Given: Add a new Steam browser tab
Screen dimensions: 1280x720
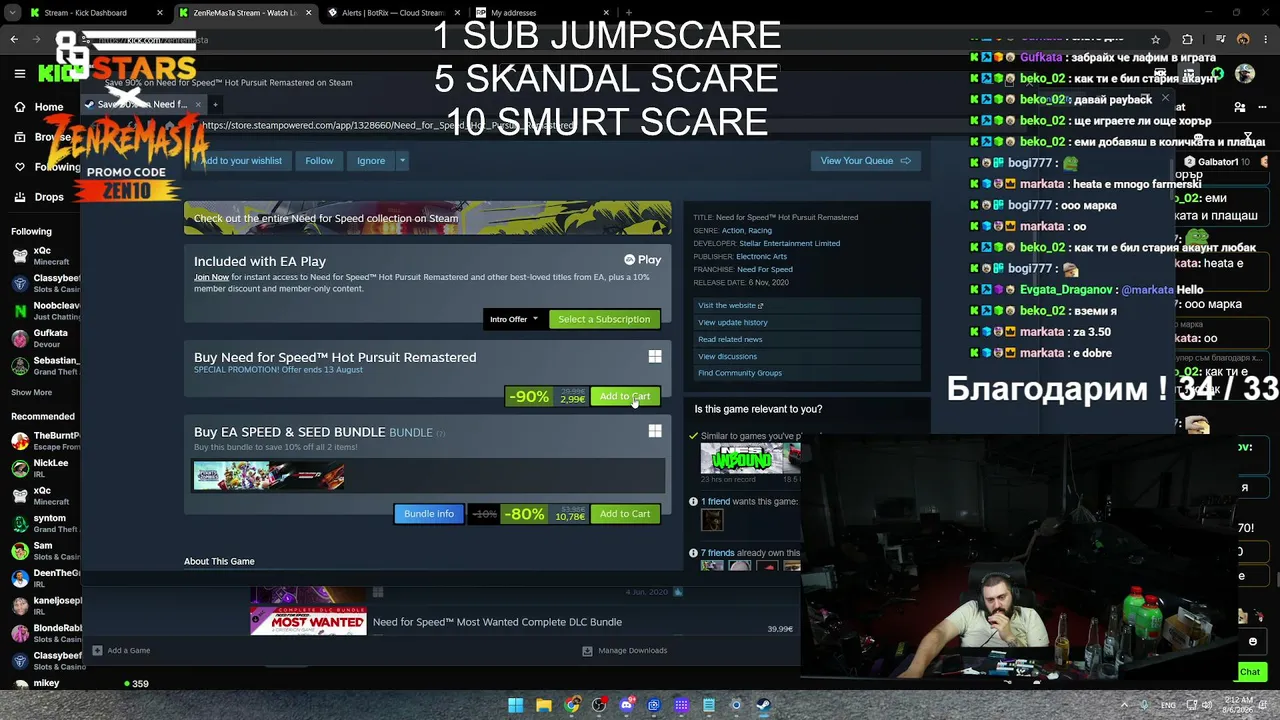Looking at the screenshot, I should [x=215, y=104].
